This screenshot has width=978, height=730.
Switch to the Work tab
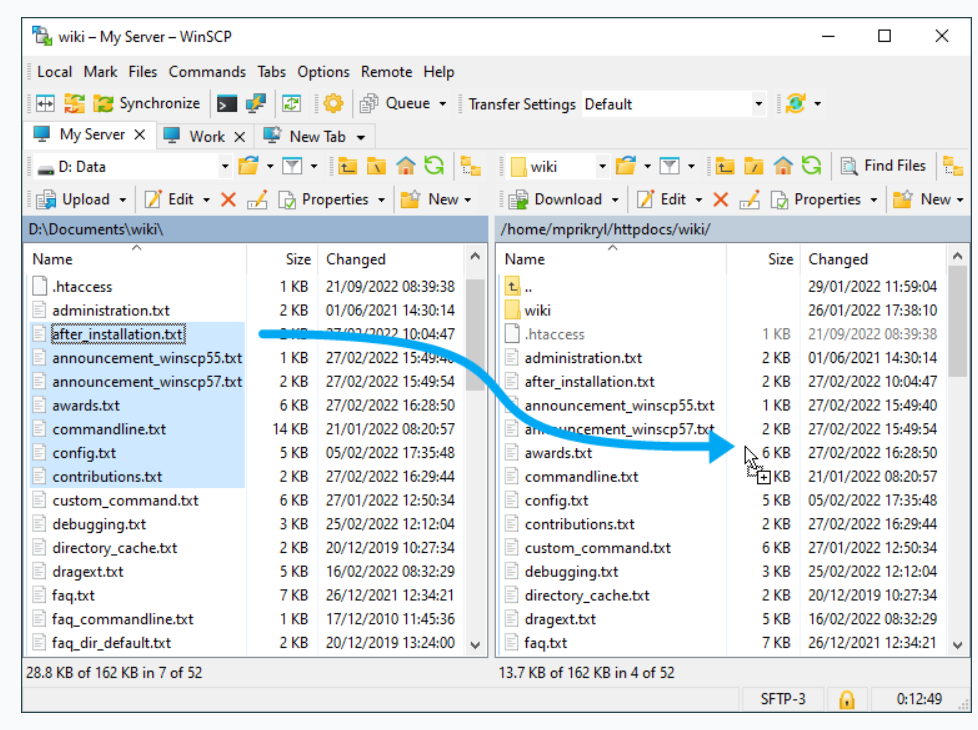[x=206, y=136]
